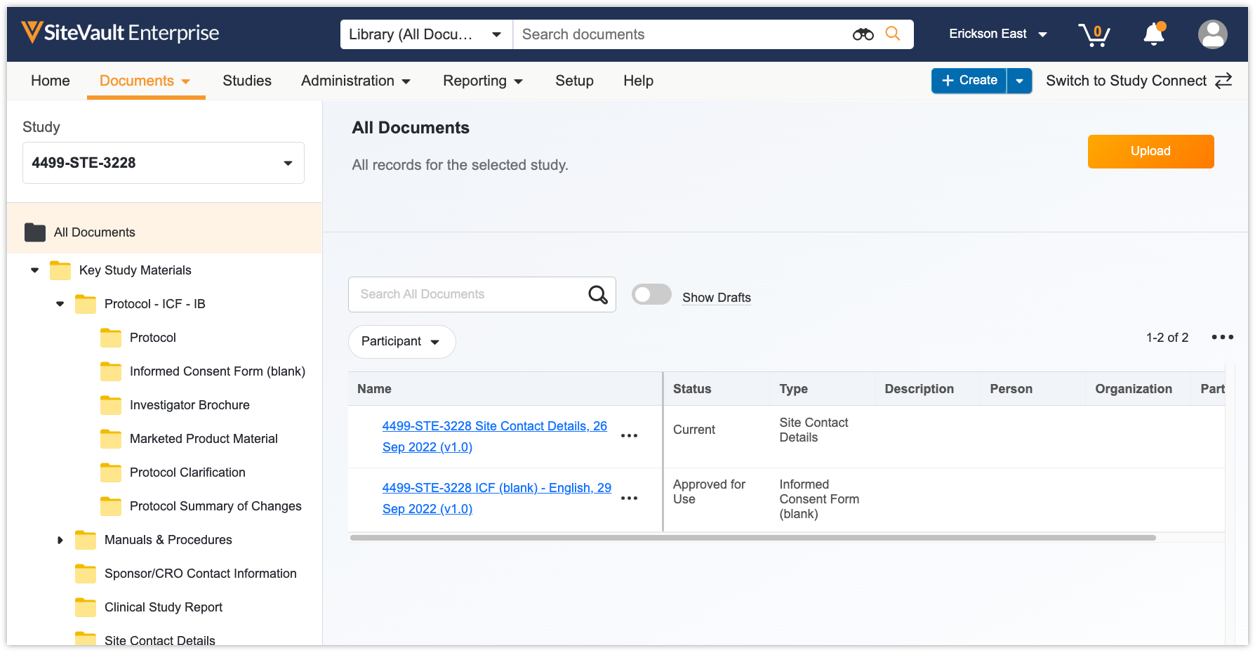This screenshot has width=1255, height=652.
Task: Click Switch to Study Connect
Action: (x=1126, y=81)
